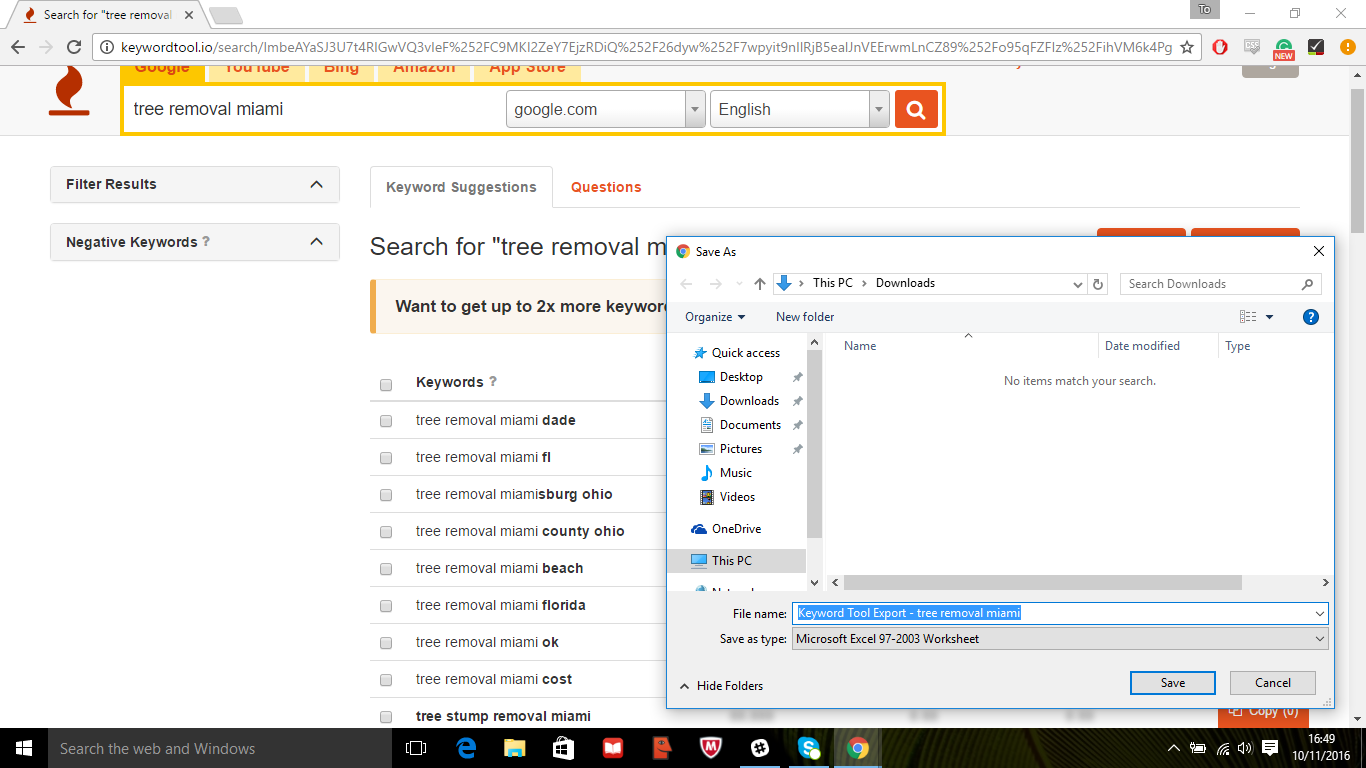Open the red stop-hand ad blocker extension

[1220, 47]
